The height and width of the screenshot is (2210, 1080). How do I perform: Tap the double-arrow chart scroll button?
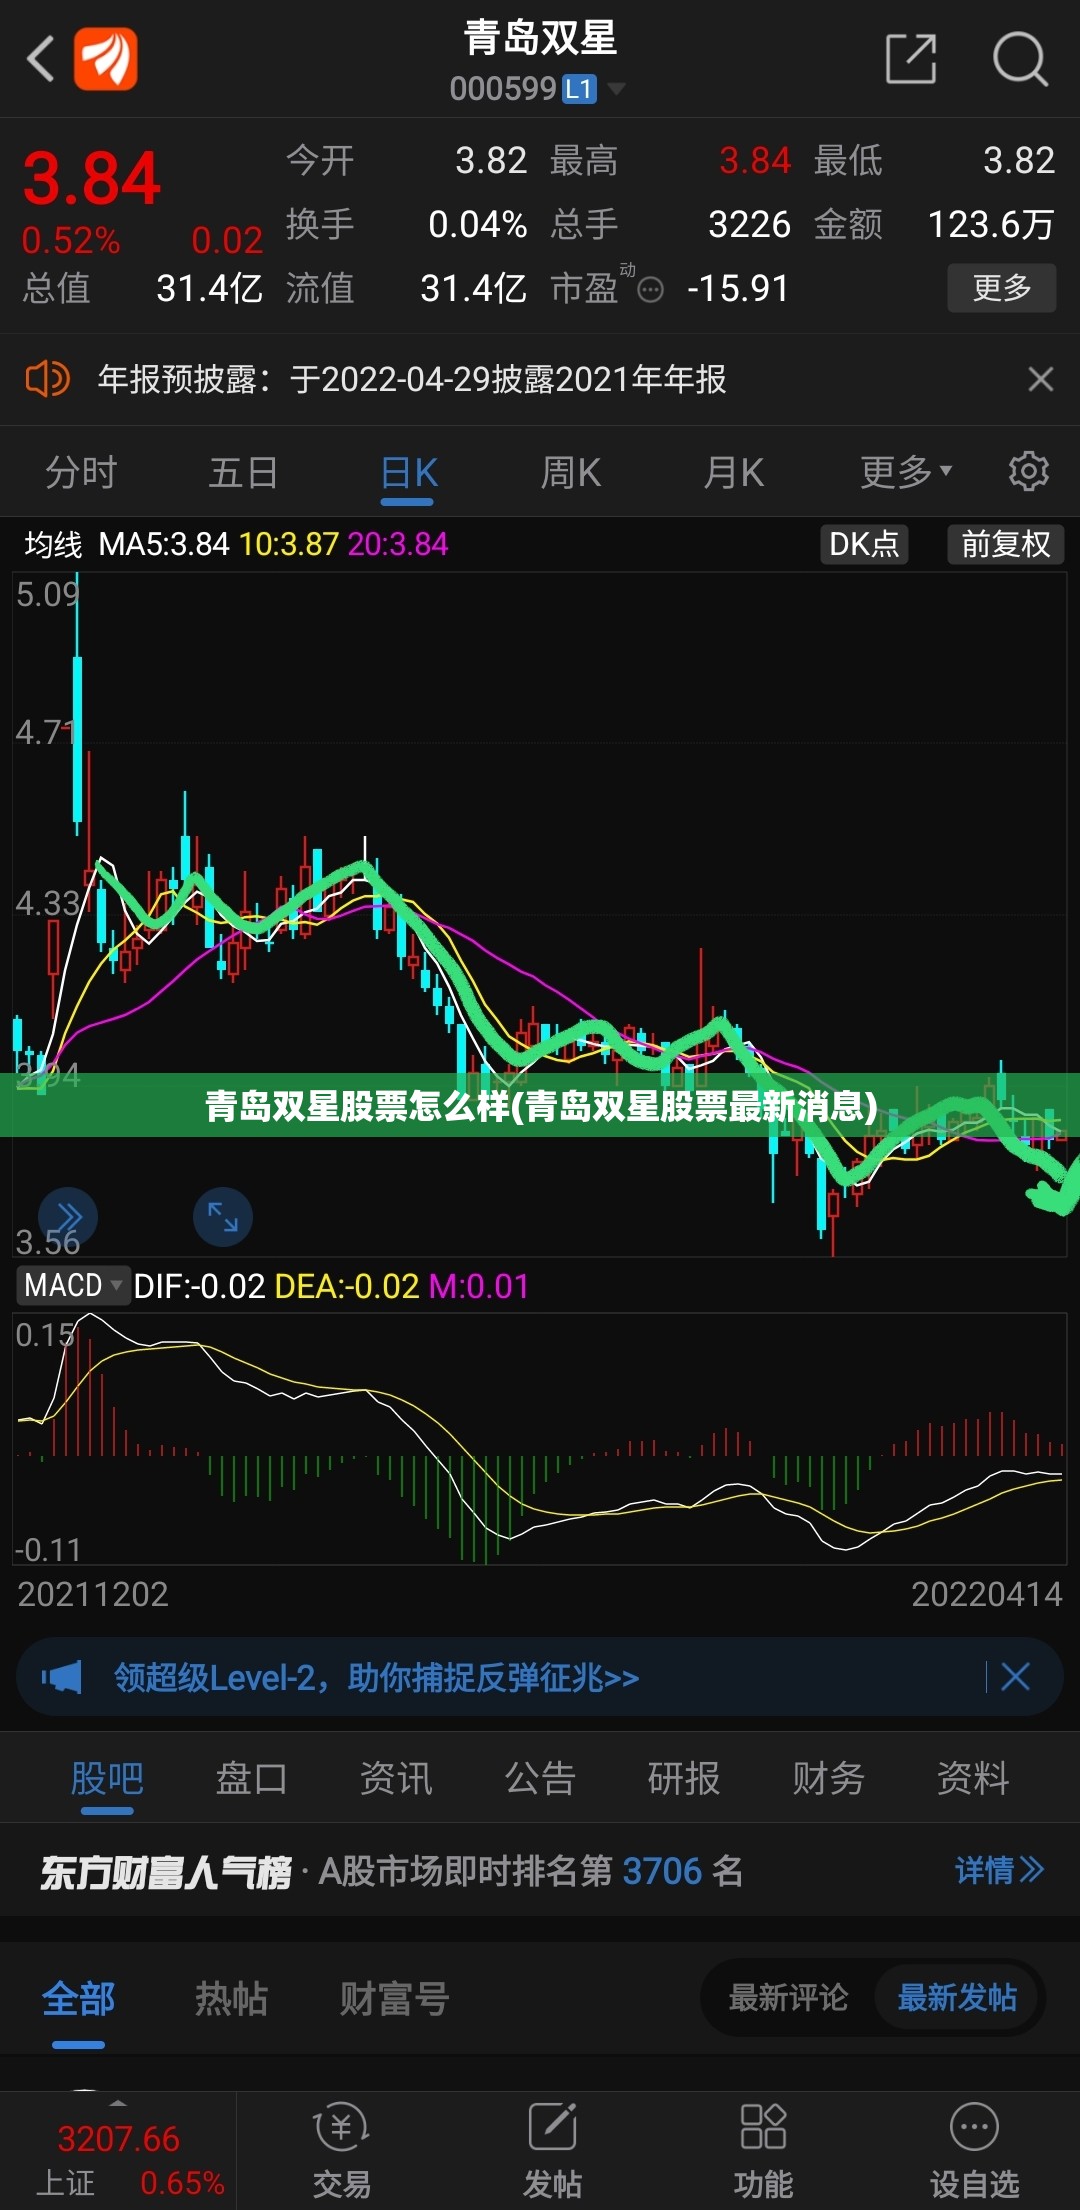pos(68,1217)
